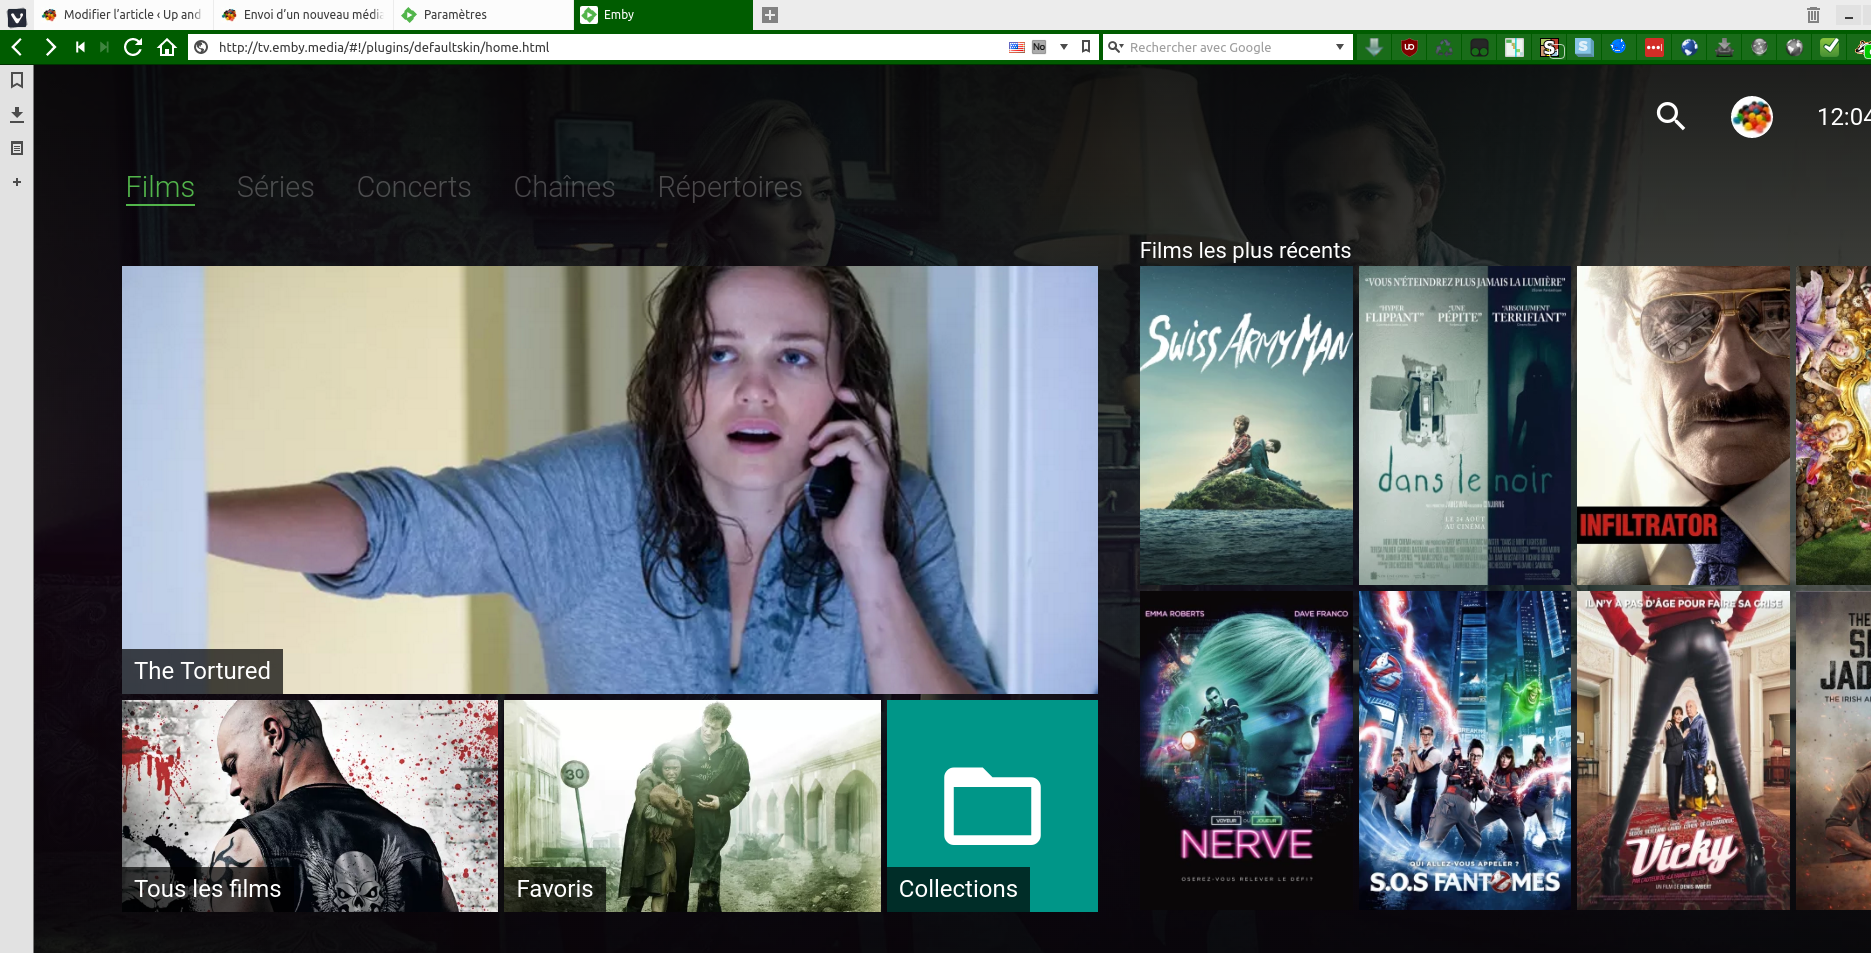Image resolution: width=1871 pixels, height=953 pixels.
Task: Open Emby search magnifier
Action: pos(1670,117)
